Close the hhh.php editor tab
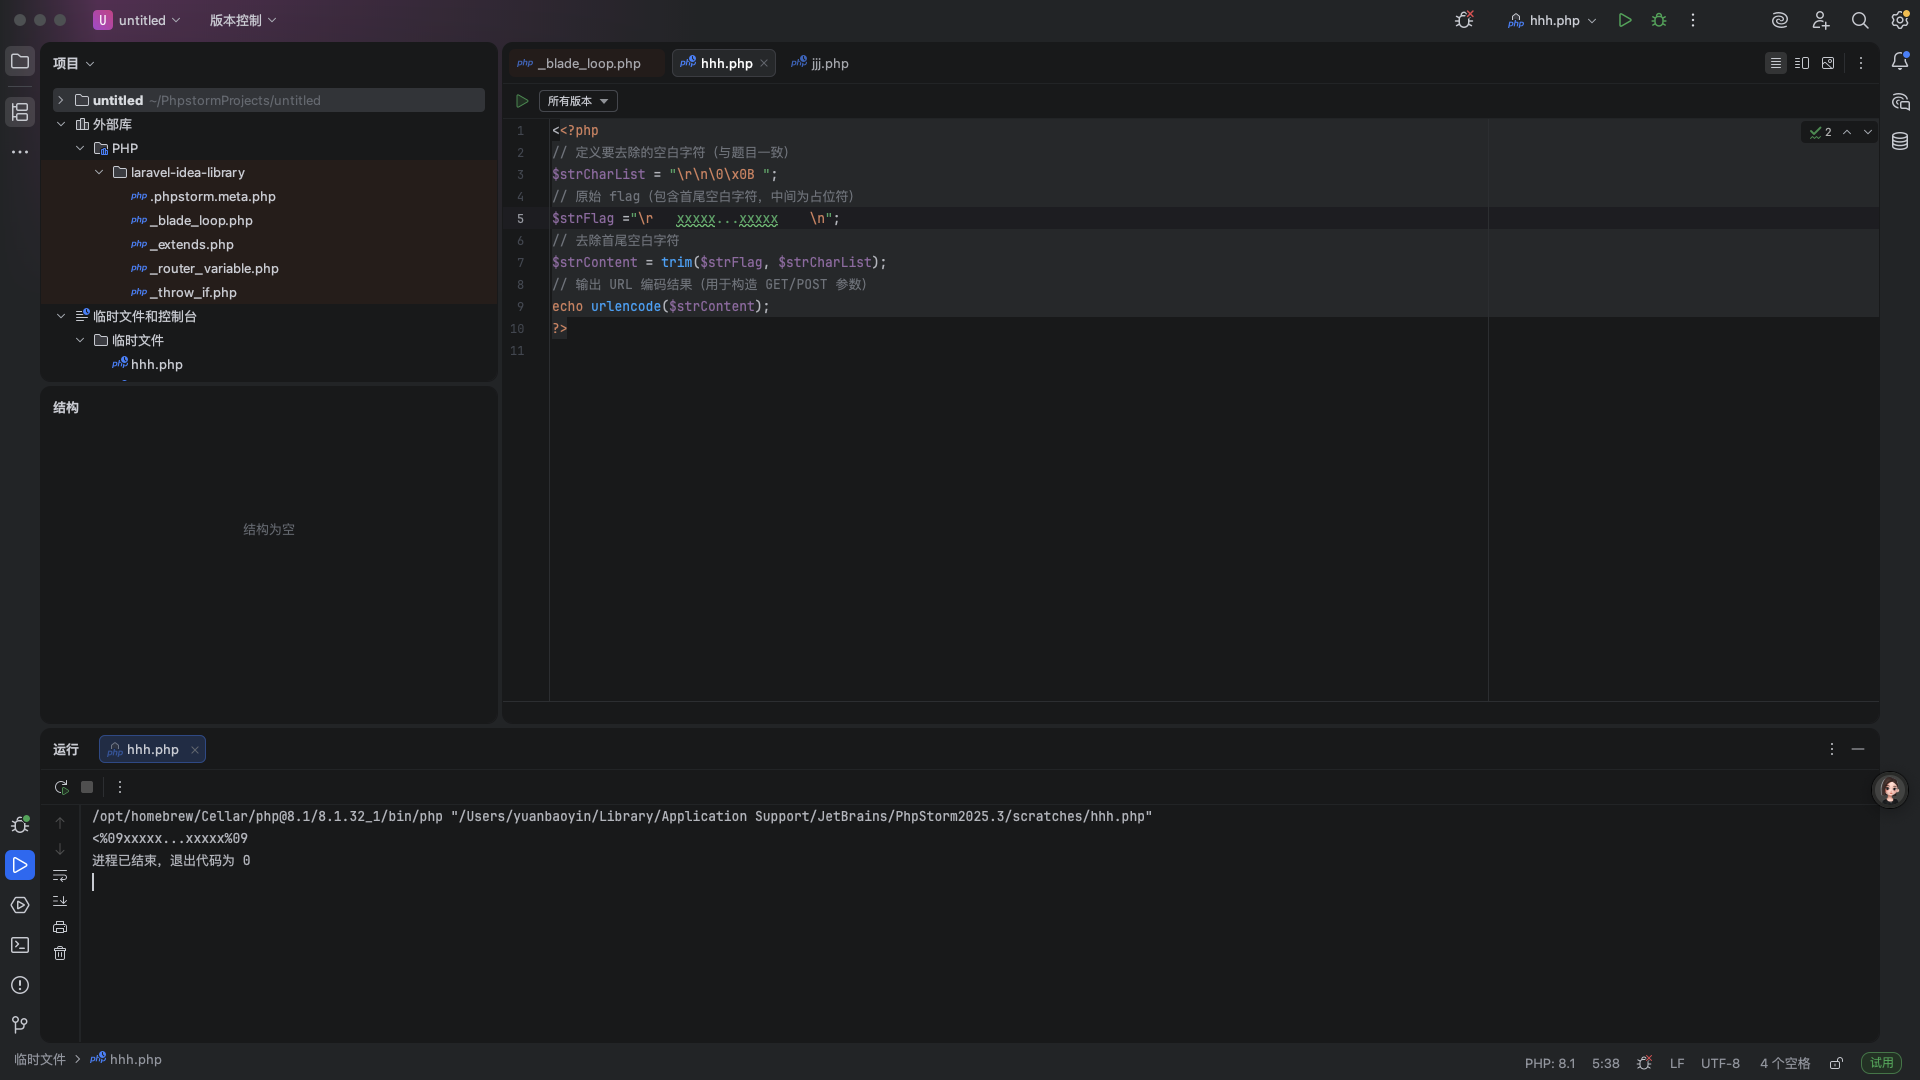1920x1080 pixels. 764,63
